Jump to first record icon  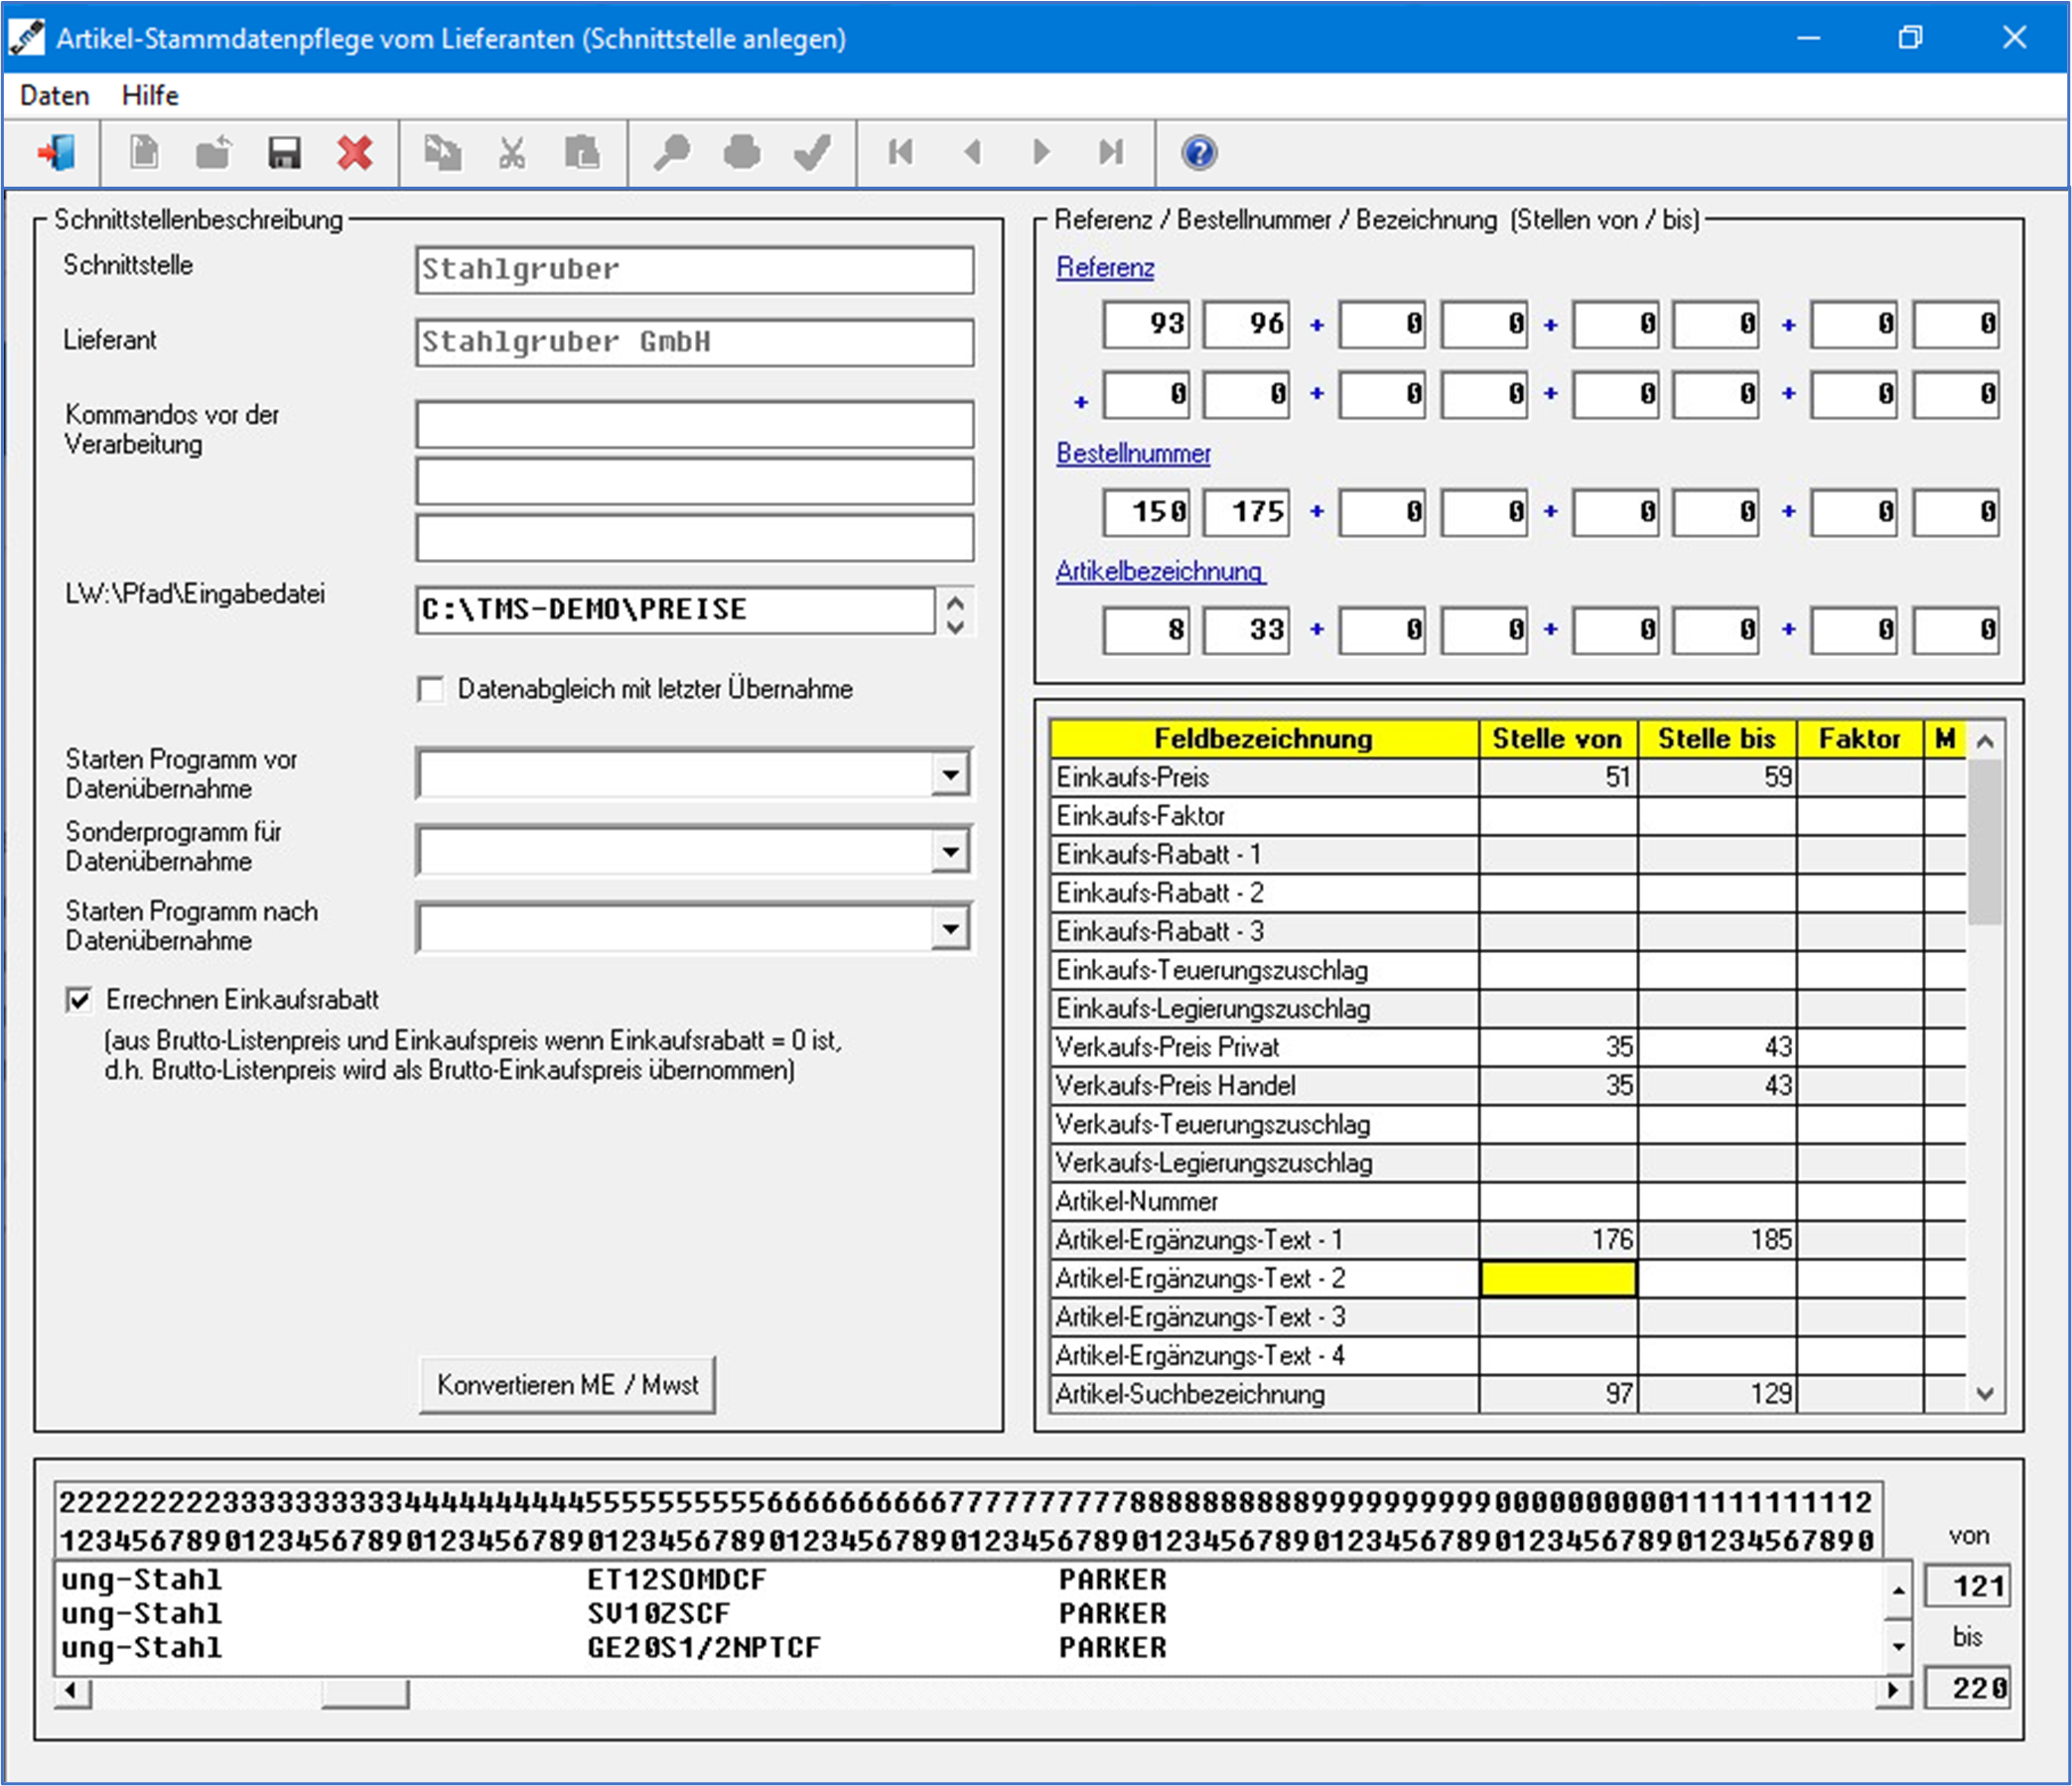(x=901, y=152)
